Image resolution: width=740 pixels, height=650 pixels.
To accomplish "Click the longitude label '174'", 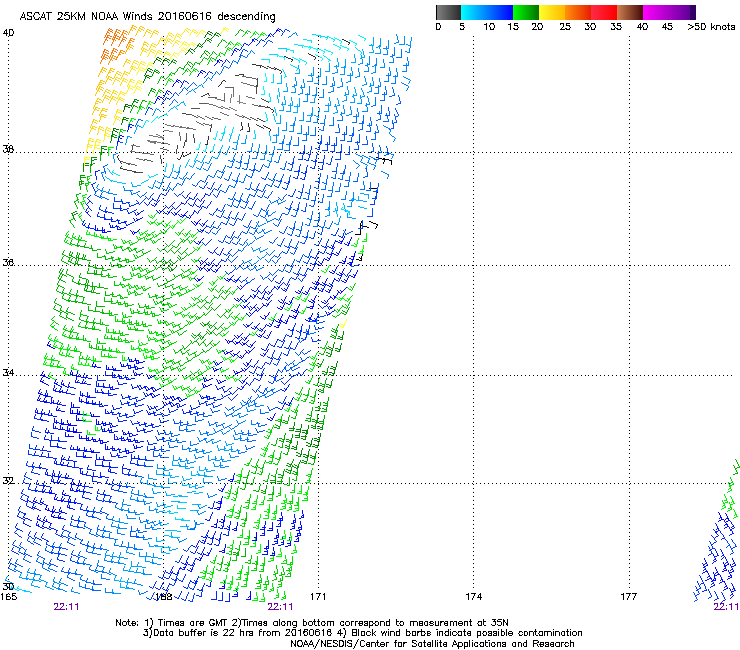I will pos(473,597).
